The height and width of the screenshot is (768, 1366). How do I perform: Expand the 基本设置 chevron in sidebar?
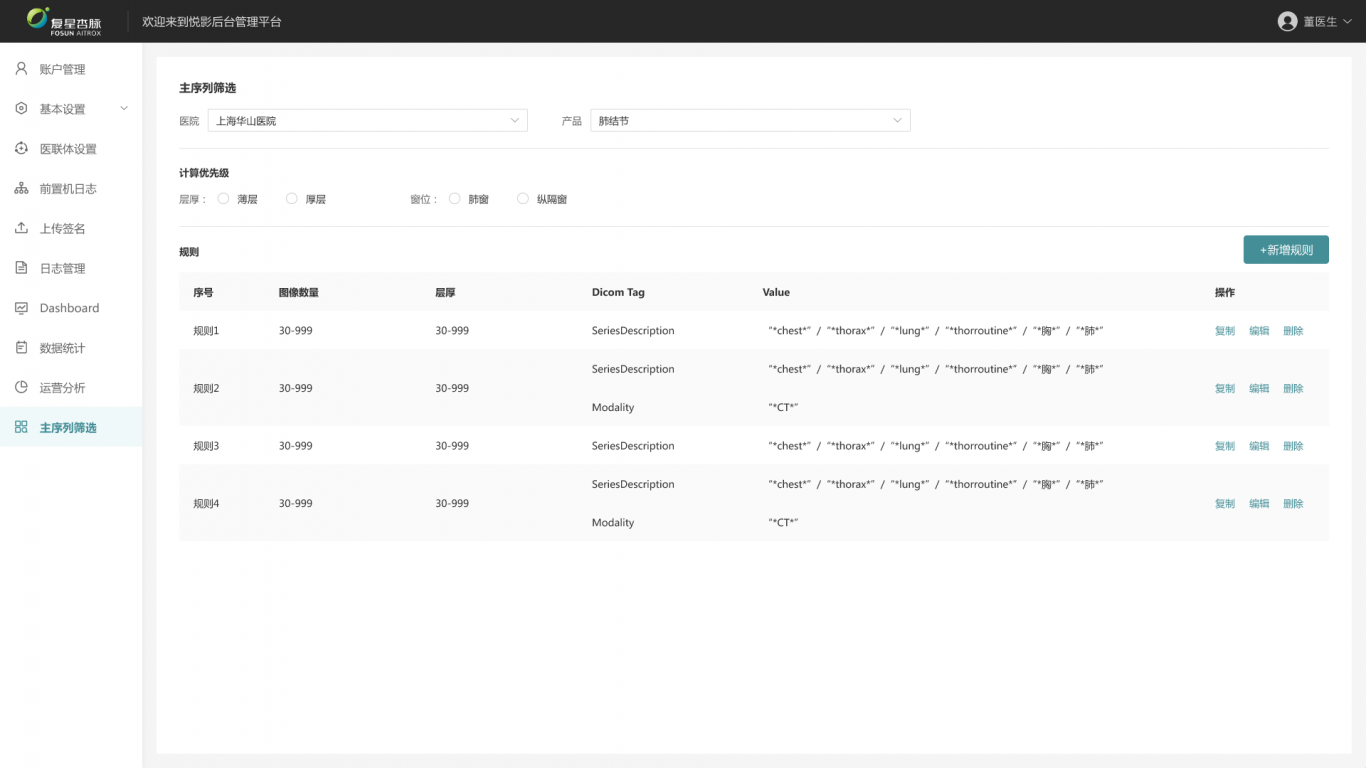(x=124, y=109)
